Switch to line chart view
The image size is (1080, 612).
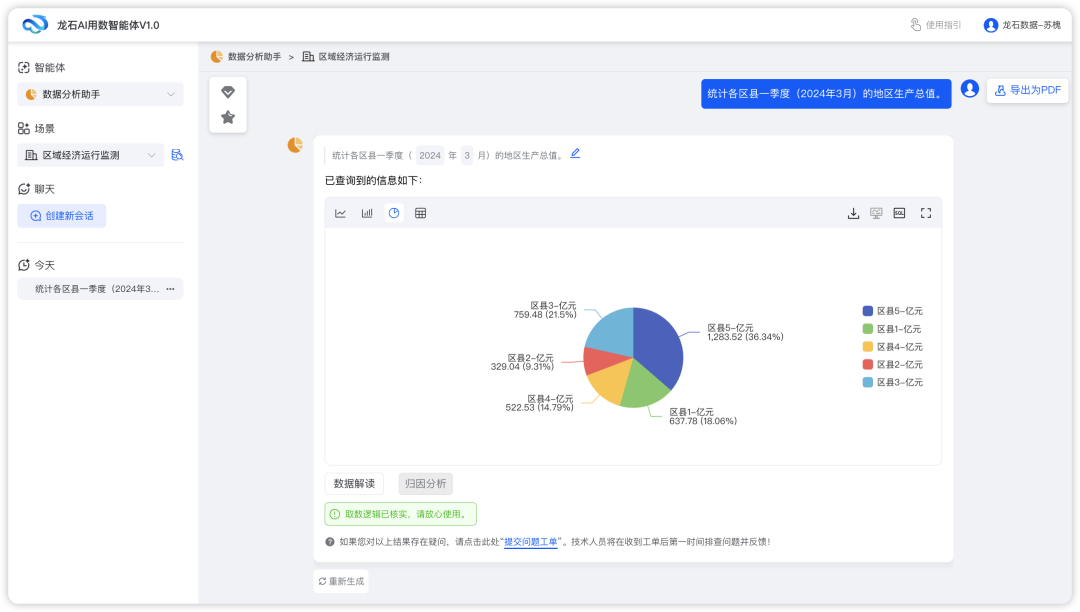click(340, 213)
